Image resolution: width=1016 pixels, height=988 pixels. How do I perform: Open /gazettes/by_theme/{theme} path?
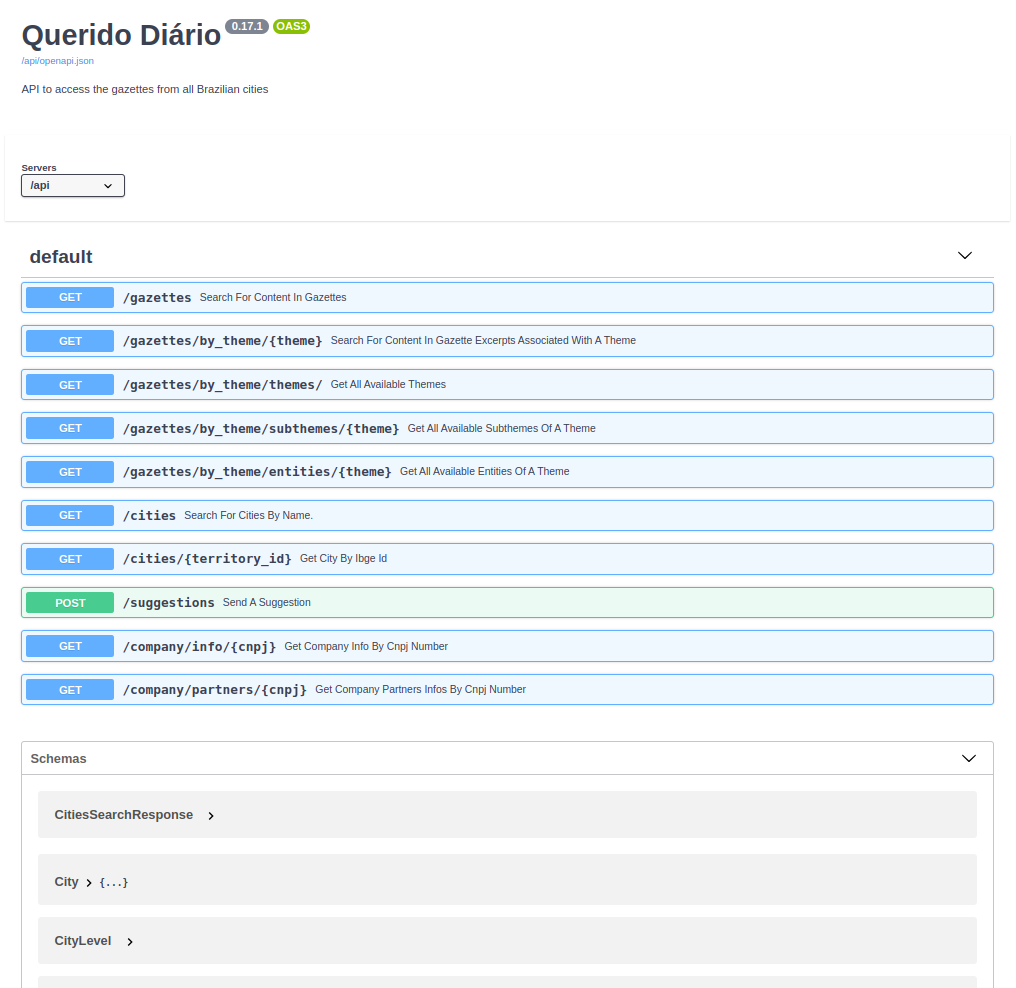tap(222, 341)
